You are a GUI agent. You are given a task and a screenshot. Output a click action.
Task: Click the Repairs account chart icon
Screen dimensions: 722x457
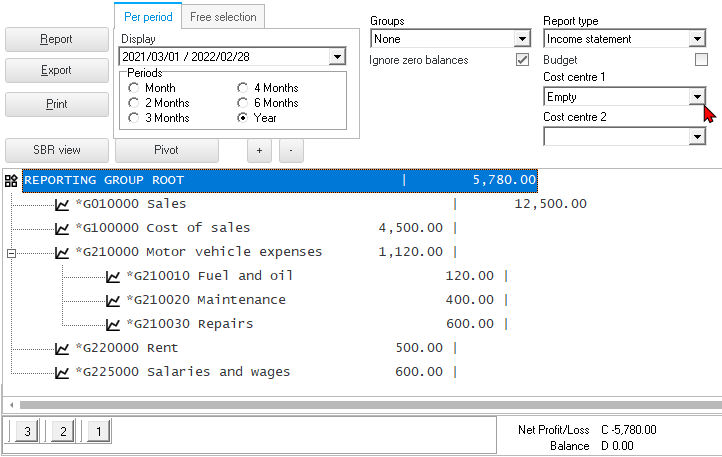point(114,324)
